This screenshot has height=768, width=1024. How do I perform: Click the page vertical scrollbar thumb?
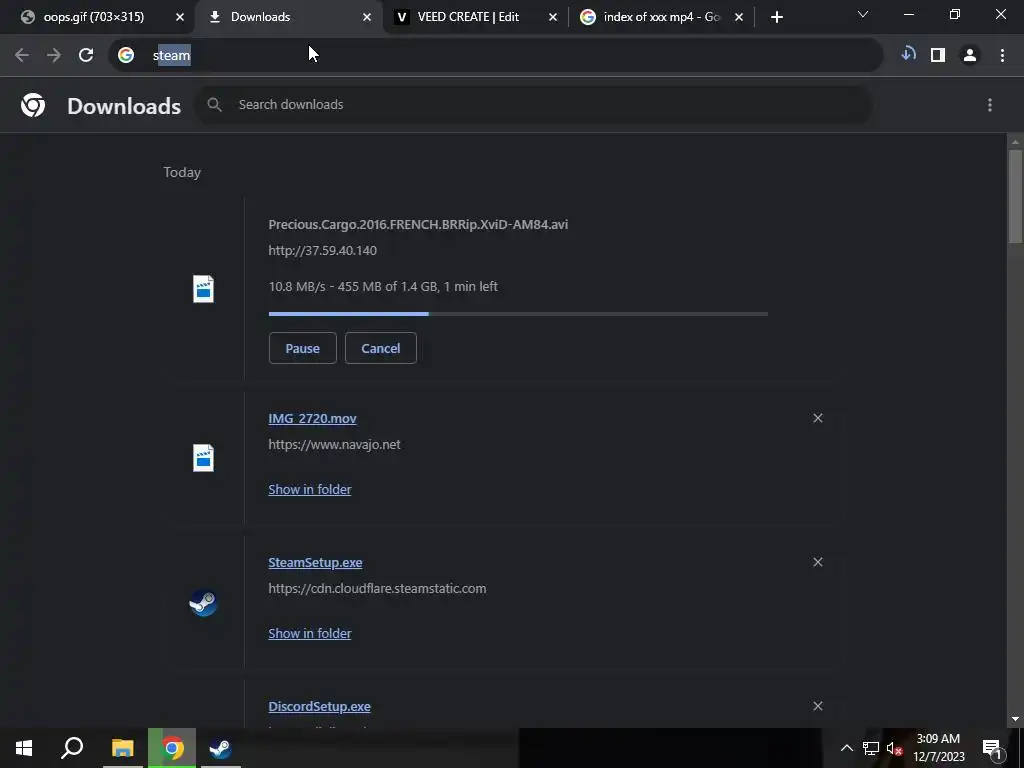coord(1015,196)
